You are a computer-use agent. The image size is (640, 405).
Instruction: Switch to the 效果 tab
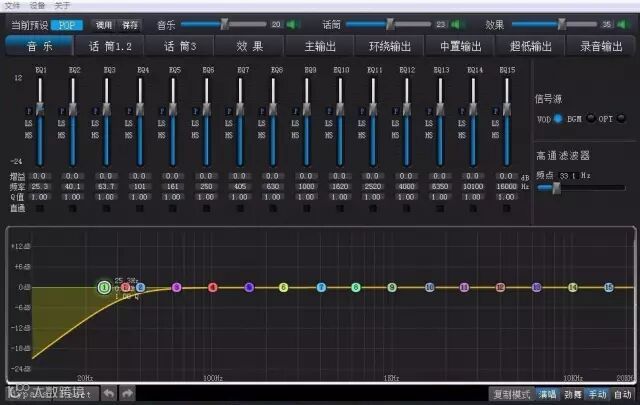click(249, 46)
